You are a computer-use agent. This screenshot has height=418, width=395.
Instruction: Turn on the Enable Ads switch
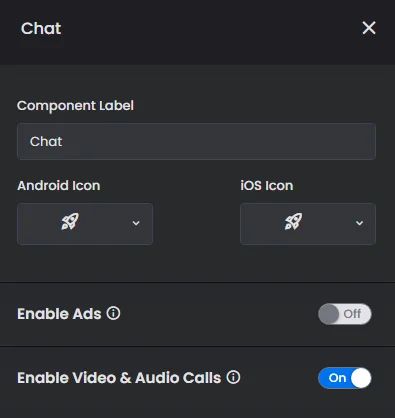[345, 314]
